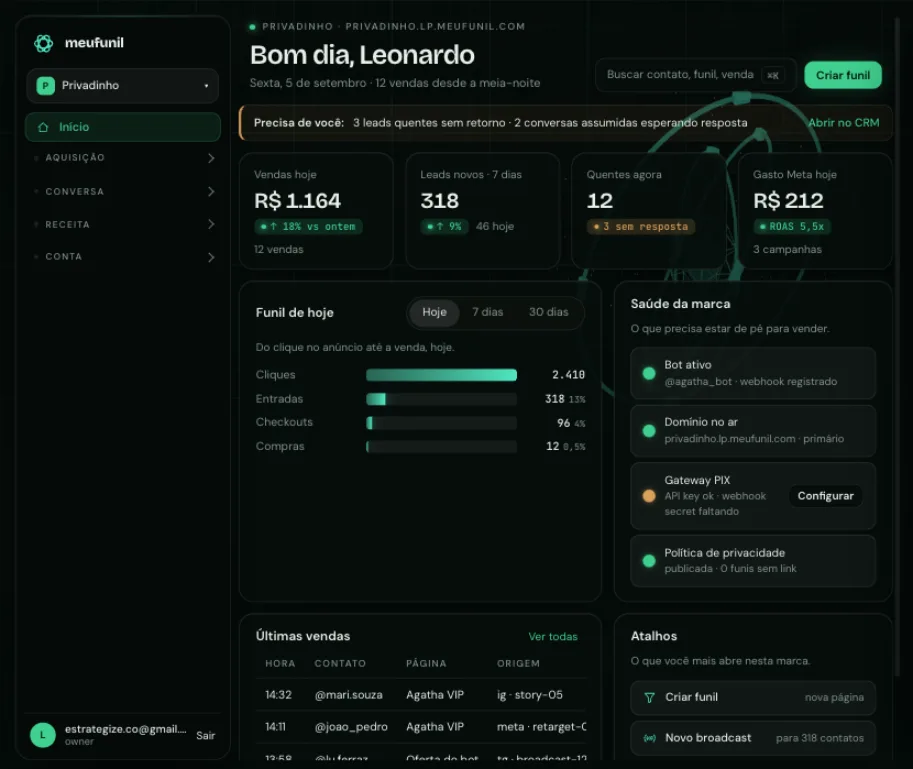Switch funnel range to 7 dias

[487, 312]
